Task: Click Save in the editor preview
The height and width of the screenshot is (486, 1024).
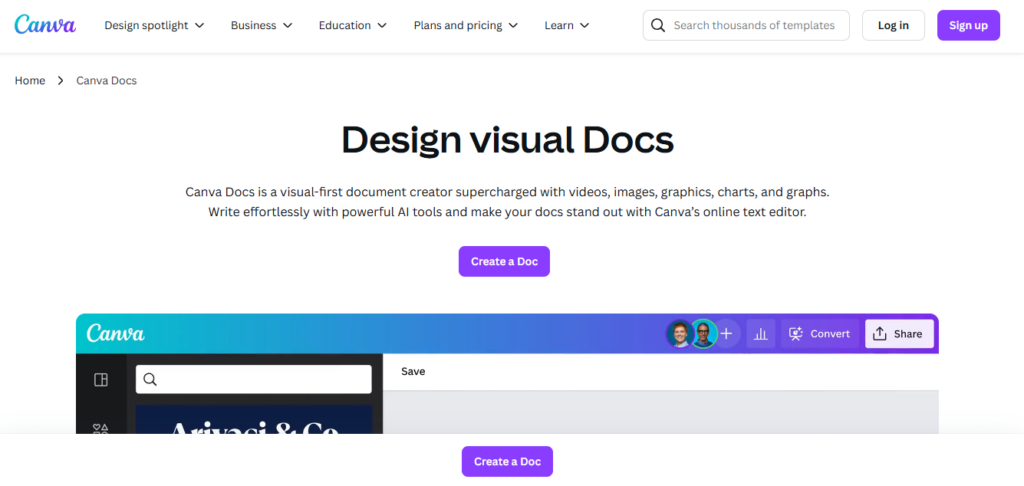Action: point(413,371)
